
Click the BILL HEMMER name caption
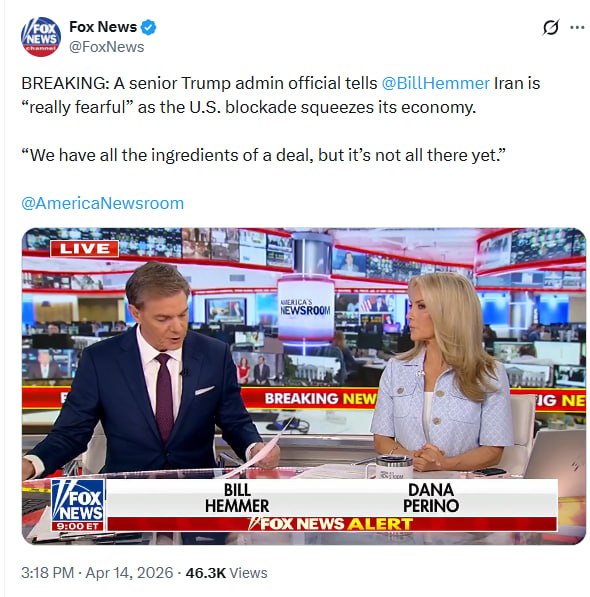[237, 498]
